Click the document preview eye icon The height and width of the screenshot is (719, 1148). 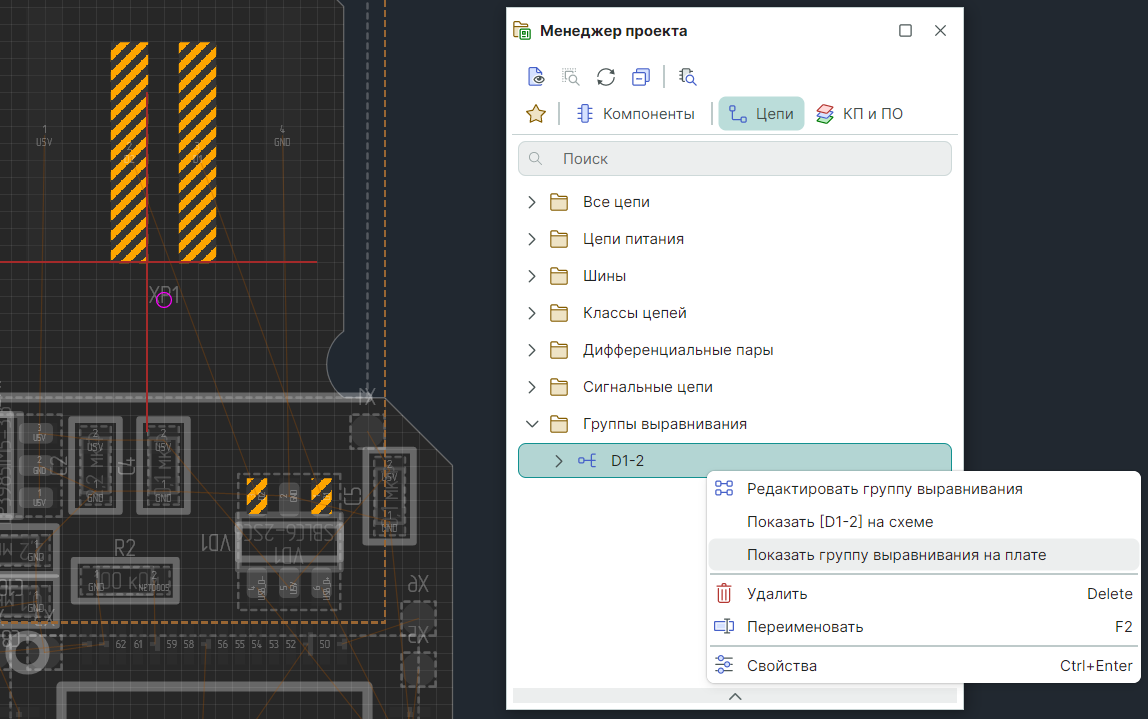coord(537,77)
